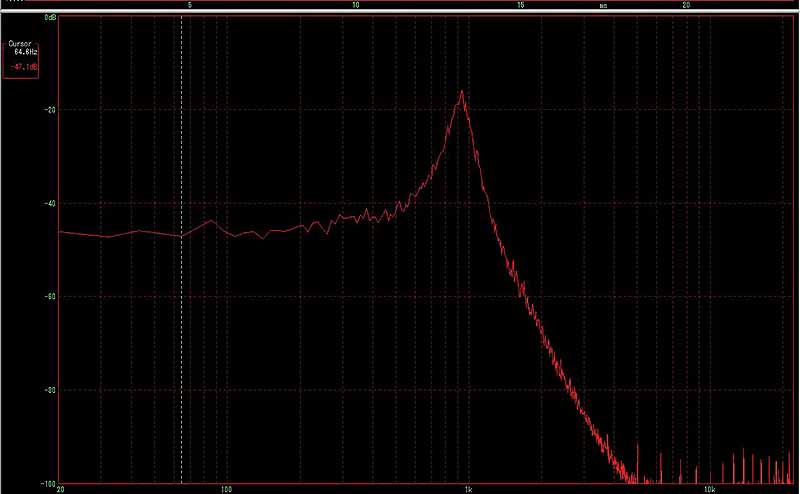This screenshot has width=800, height=494.
Task: Click the -40 label on vertical axis
Action: pos(49,203)
